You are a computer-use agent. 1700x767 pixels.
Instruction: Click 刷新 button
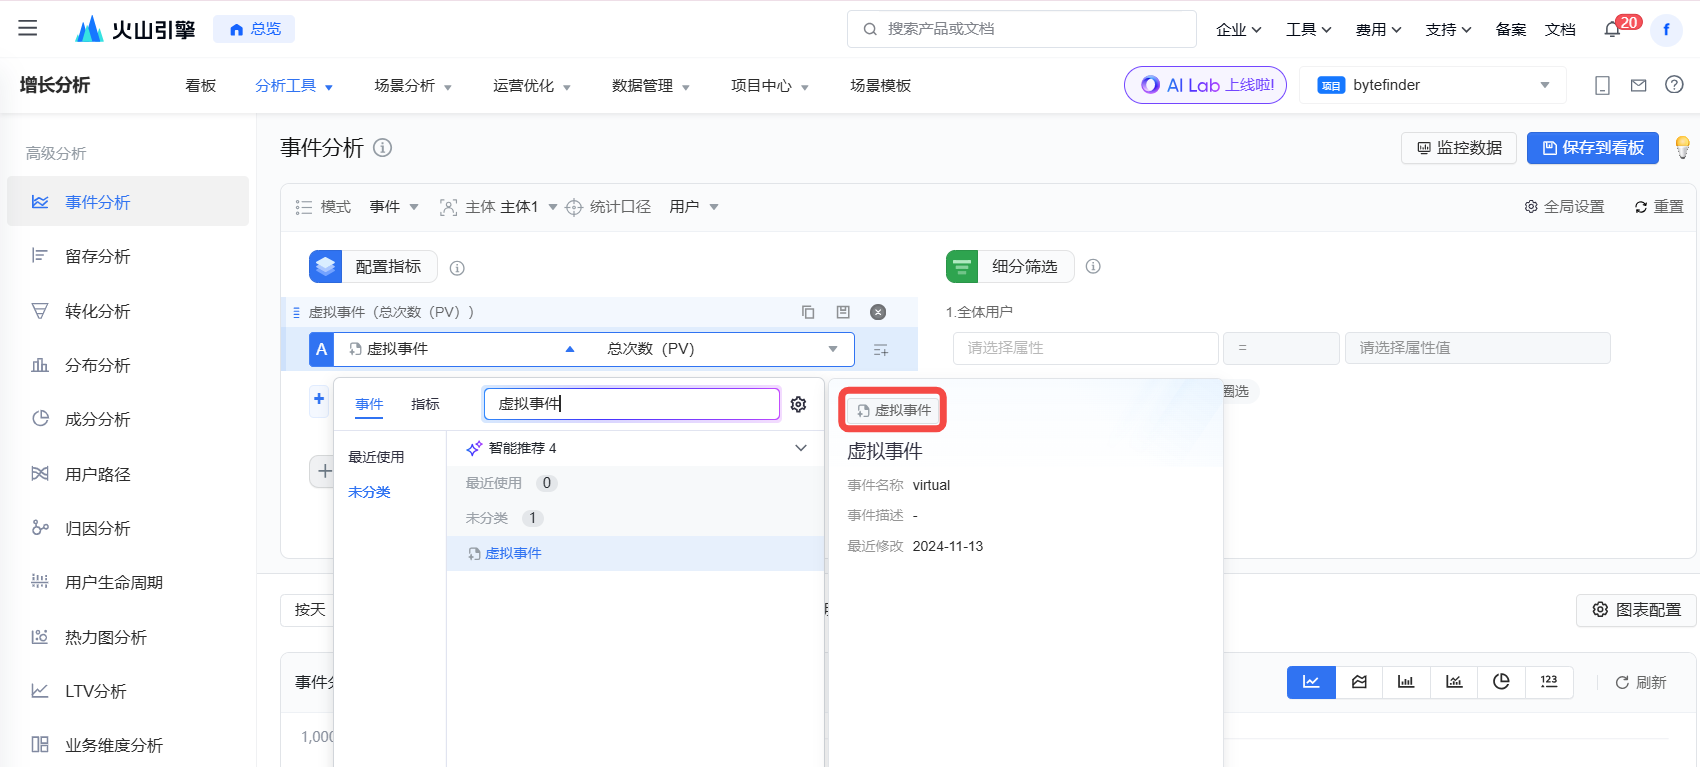1641,682
